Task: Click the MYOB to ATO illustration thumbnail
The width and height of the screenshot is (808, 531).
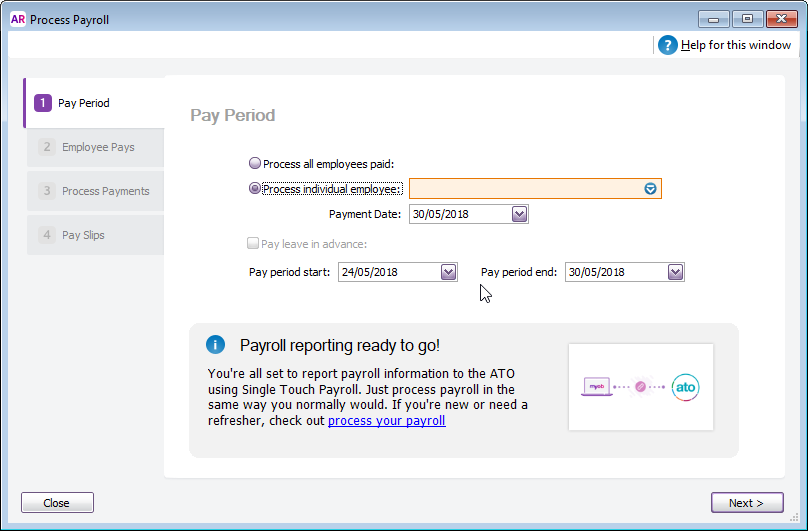Action: [640, 387]
